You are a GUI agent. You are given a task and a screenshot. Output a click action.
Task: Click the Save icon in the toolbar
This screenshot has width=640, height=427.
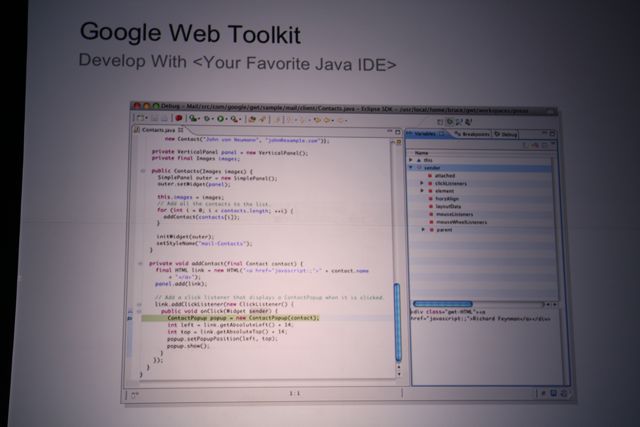155,118
